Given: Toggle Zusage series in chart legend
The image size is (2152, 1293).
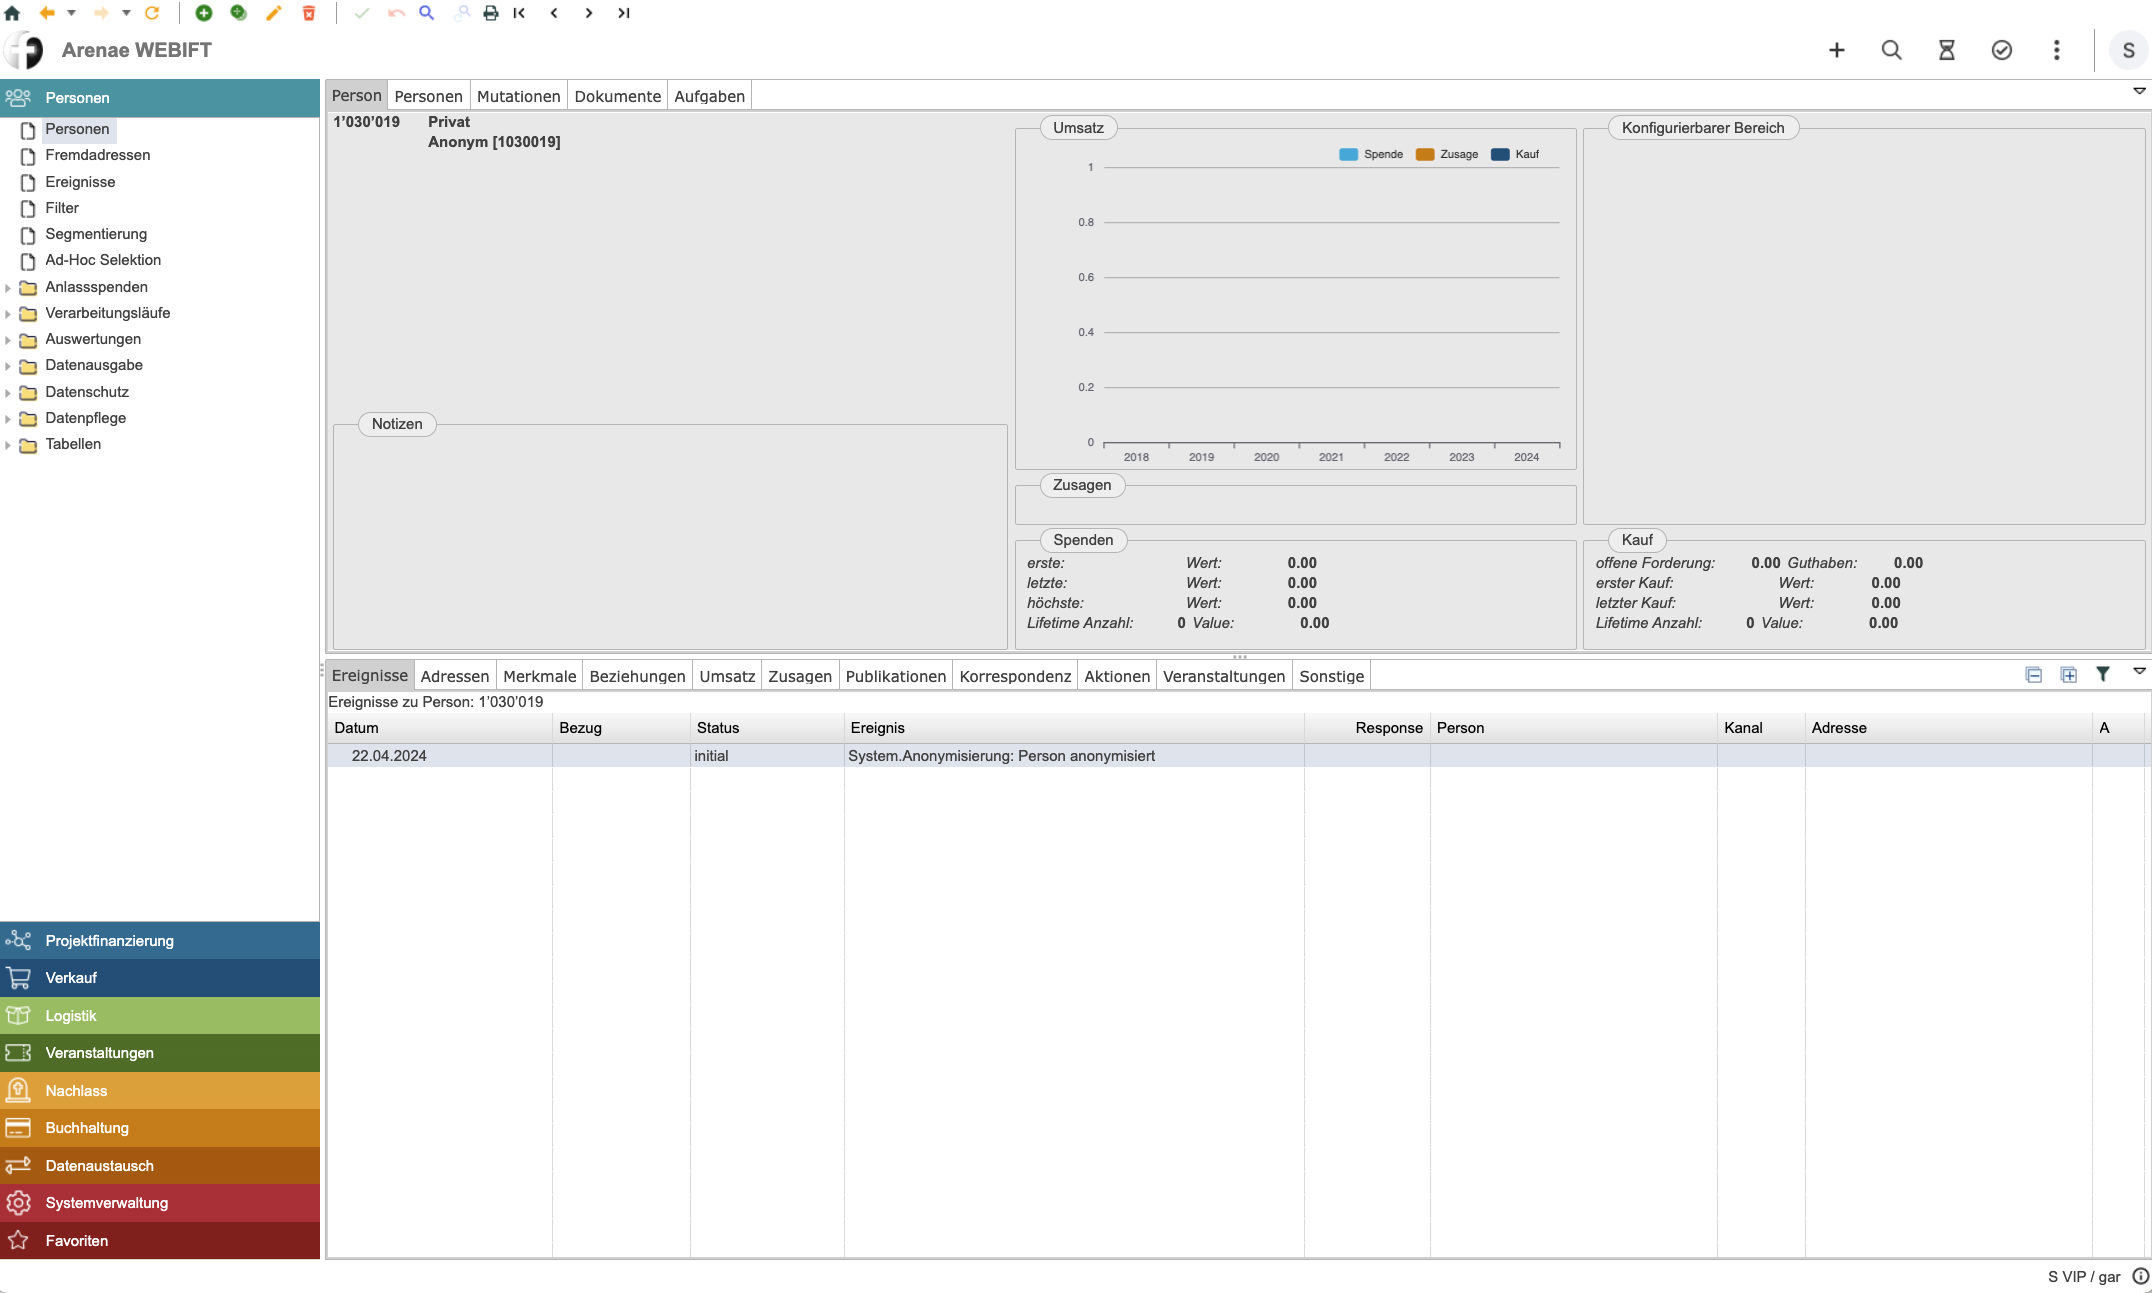Looking at the screenshot, I should [1447, 154].
